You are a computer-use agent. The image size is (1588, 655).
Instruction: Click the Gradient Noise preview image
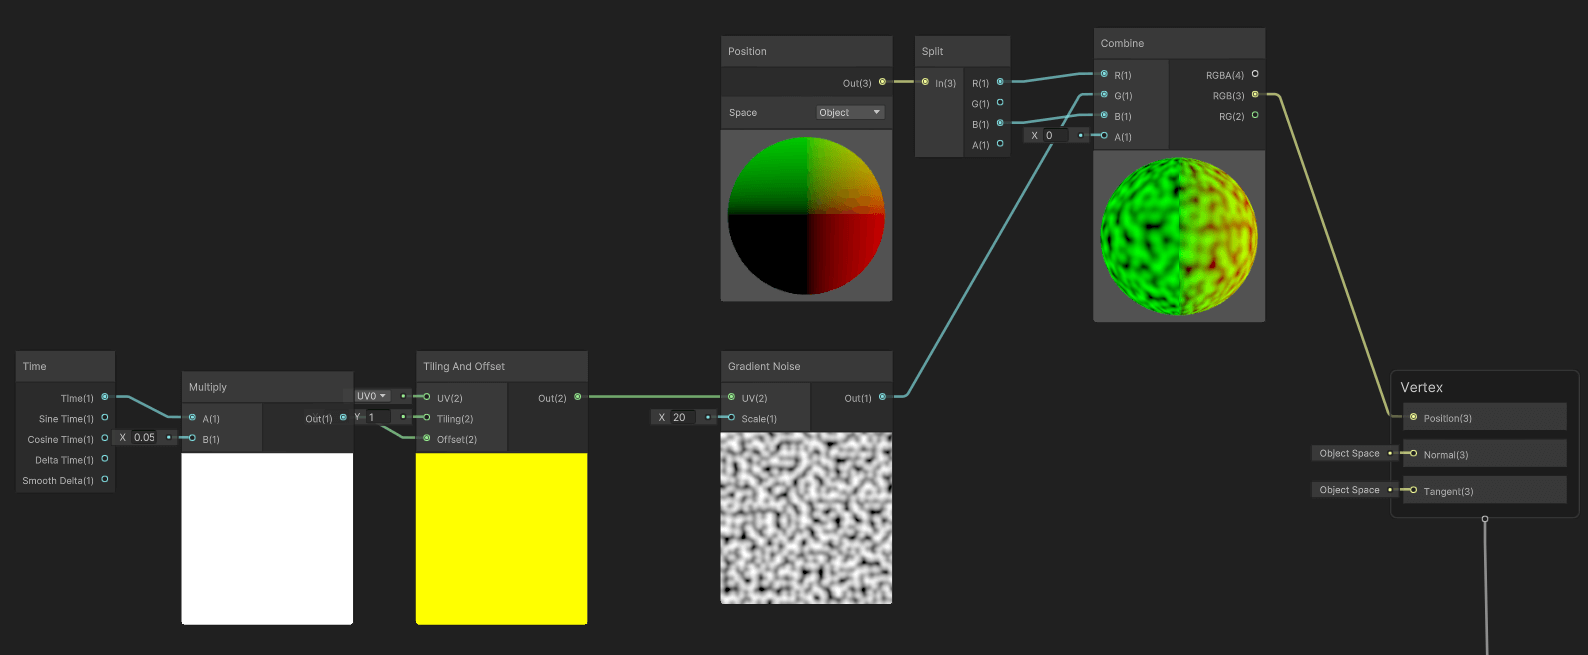(x=806, y=518)
